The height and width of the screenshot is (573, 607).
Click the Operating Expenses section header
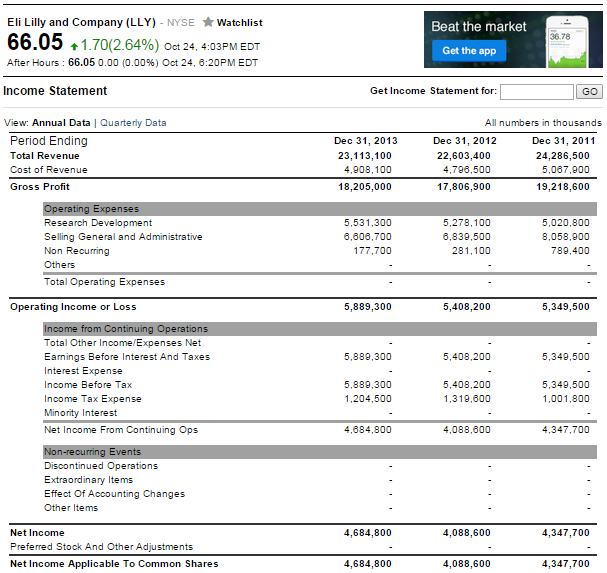(x=319, y=209)
